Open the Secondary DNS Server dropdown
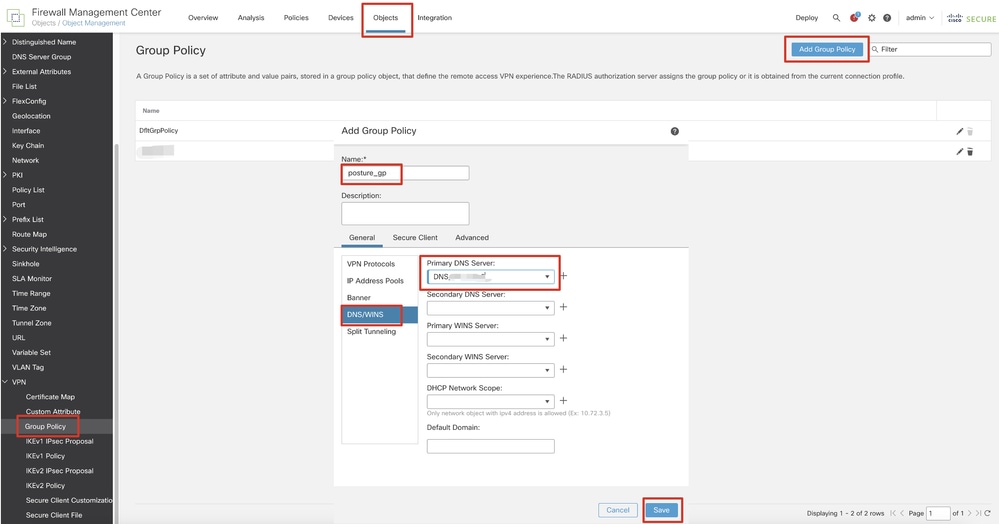Image resolution: width=999 pixels, height=524 pixels. (491, 308)
